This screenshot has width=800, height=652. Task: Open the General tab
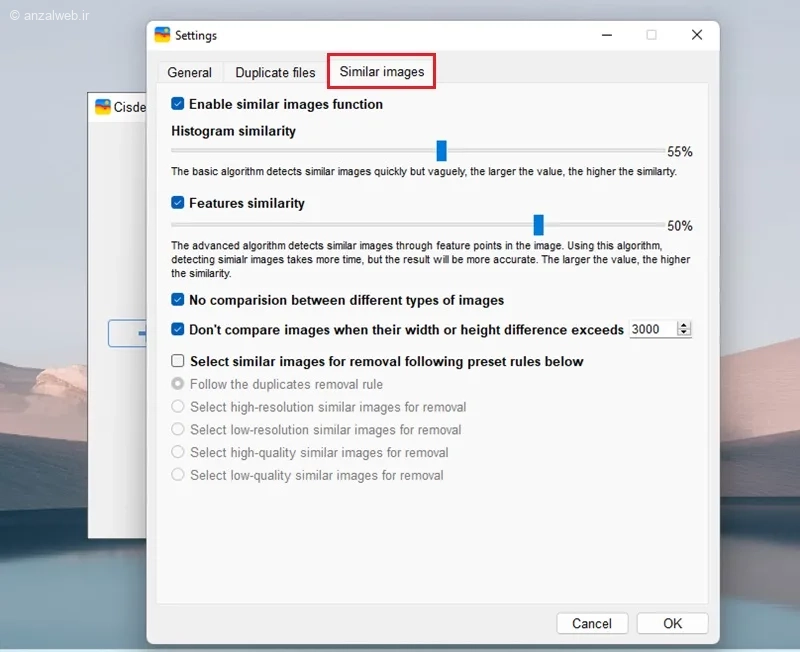click(189, 72)
